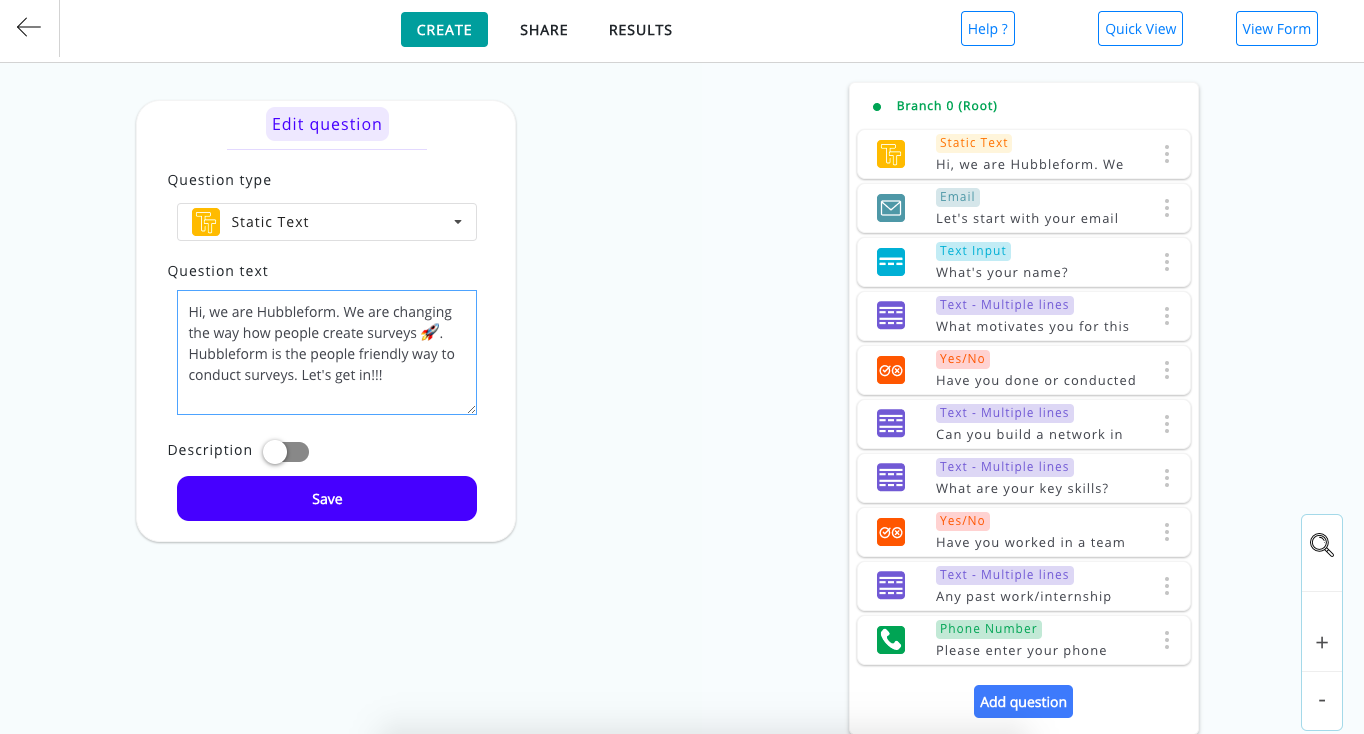The height and width of the screenshot is (734, 1364).
Task: Select the 'Let's start with your email' row
Action: click(x=1024, y=208)
